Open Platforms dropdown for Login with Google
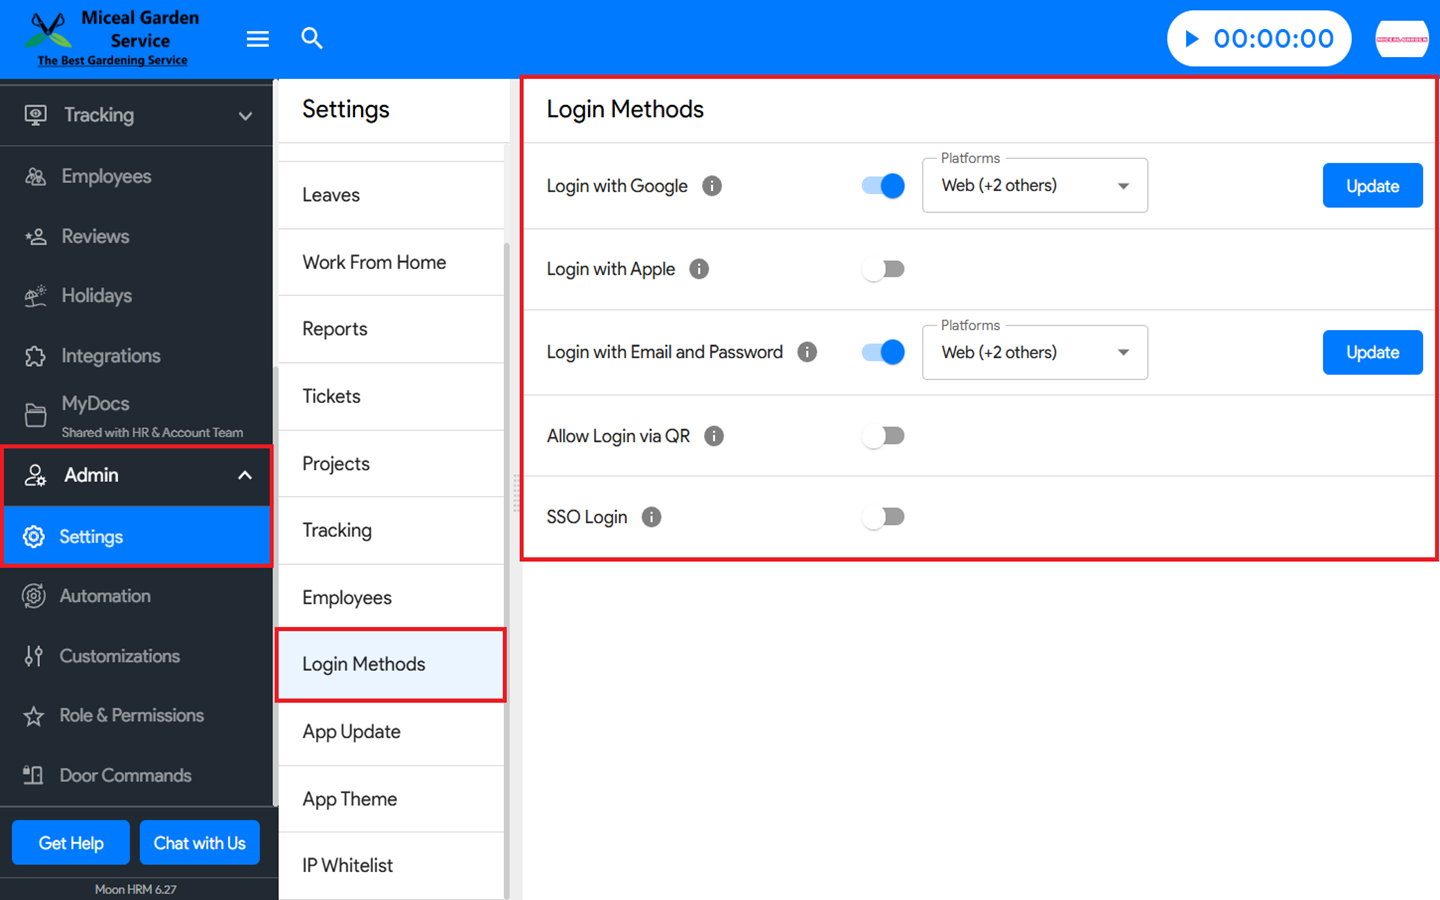Viewport: 1440px width, 900px height. pyautogui.click(x=1034, y=186)
